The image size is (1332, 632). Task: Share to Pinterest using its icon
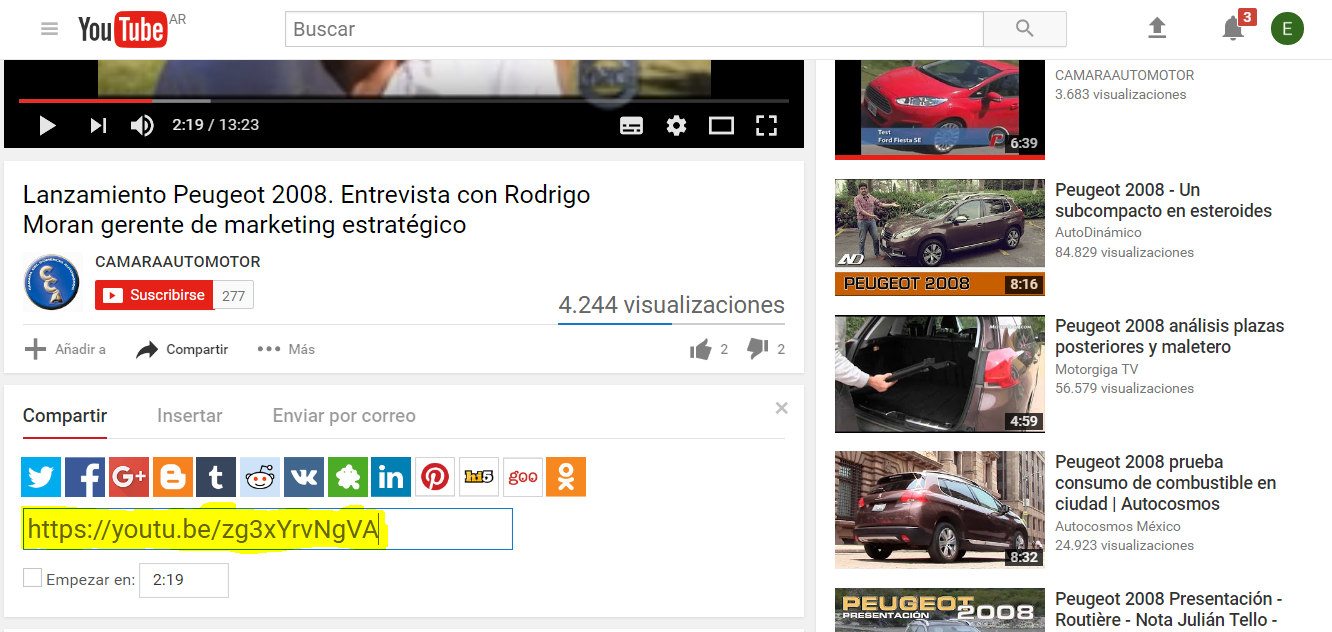coord(435,477)
